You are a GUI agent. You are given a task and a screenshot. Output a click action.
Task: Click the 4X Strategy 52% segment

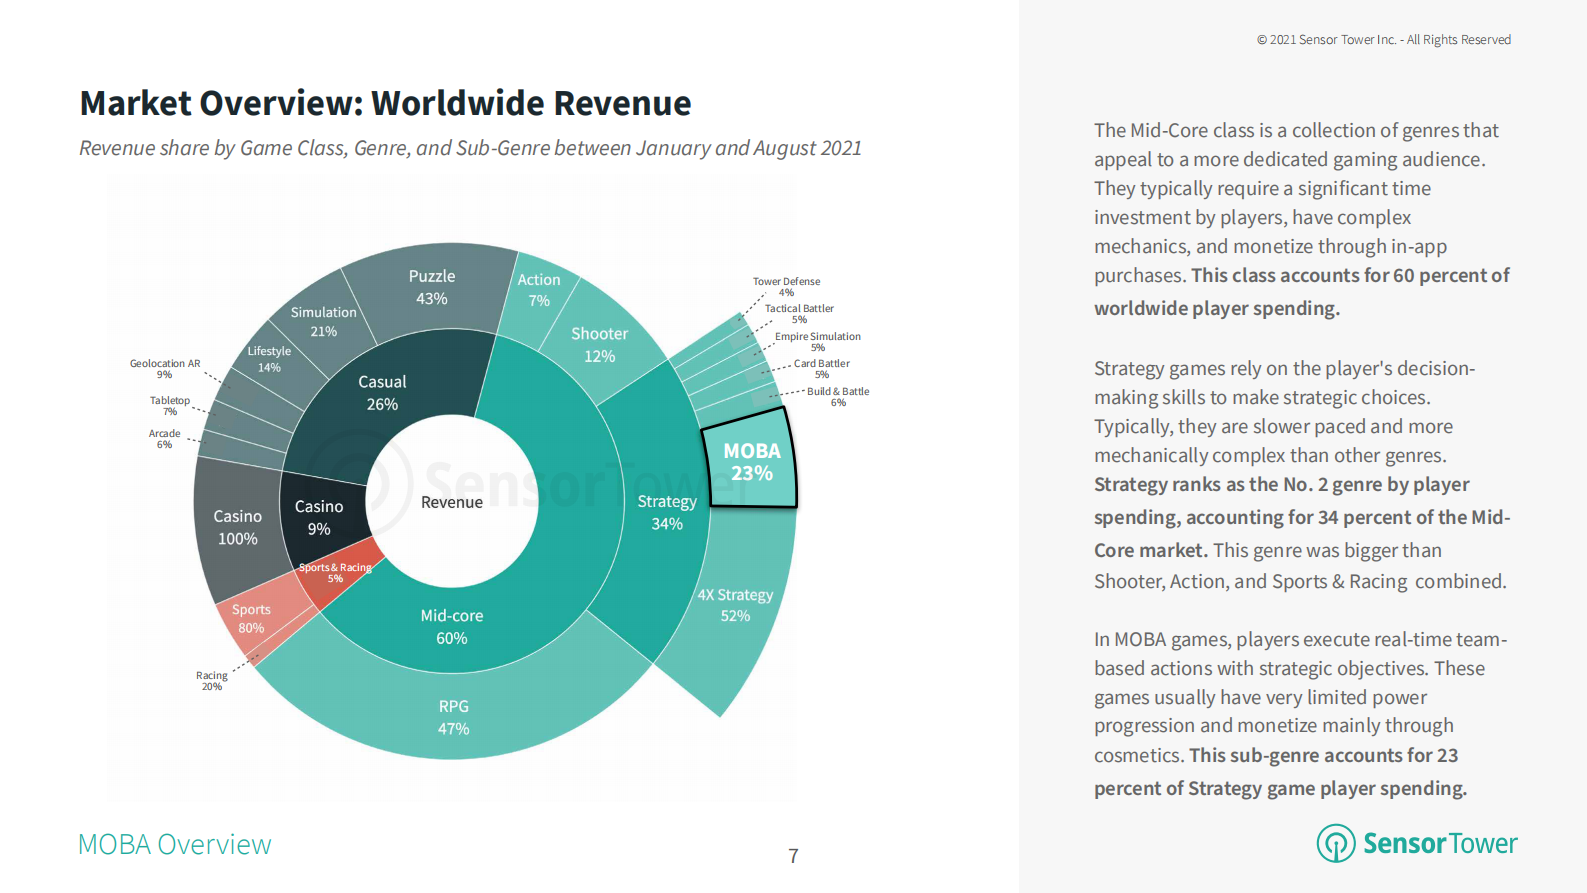point(735,605)
